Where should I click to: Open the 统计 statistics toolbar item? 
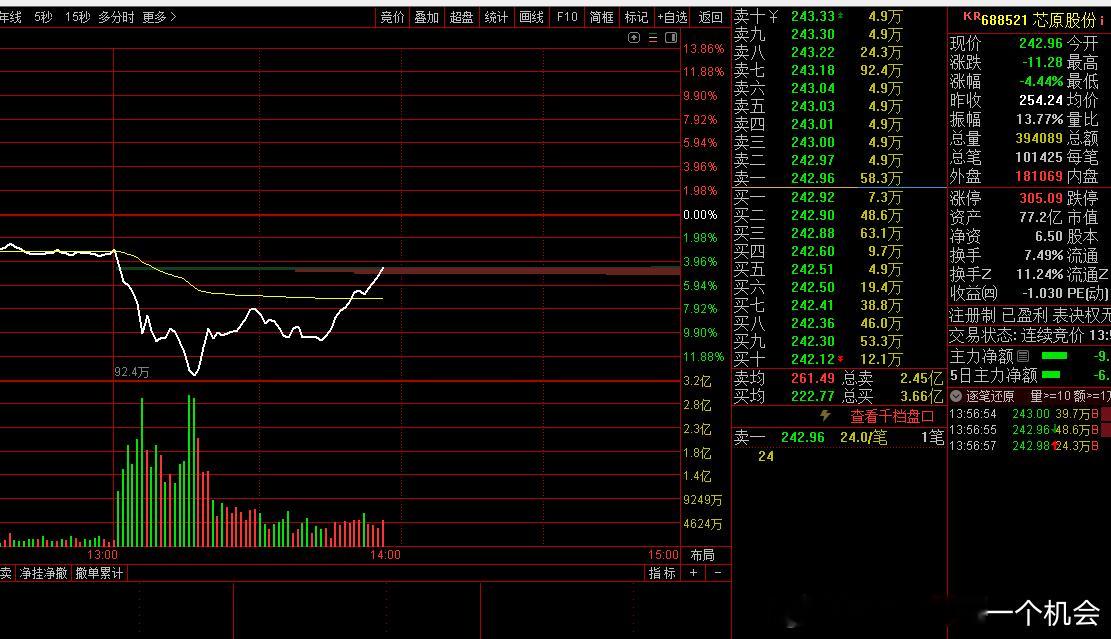point(496,17)
